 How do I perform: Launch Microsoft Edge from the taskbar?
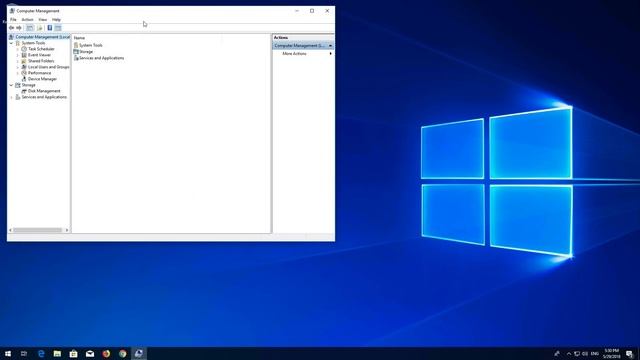[x=41, y=353]
